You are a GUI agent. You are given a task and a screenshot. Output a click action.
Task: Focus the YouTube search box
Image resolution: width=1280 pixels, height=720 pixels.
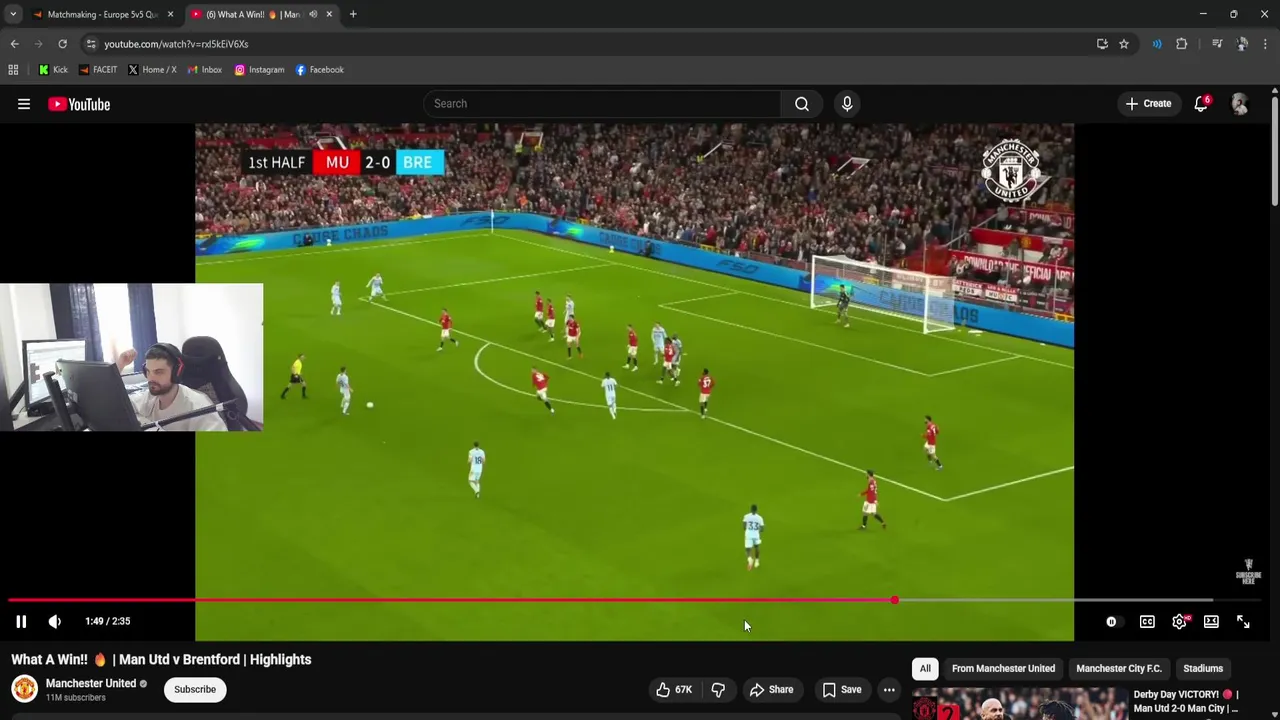pos(602,104)
